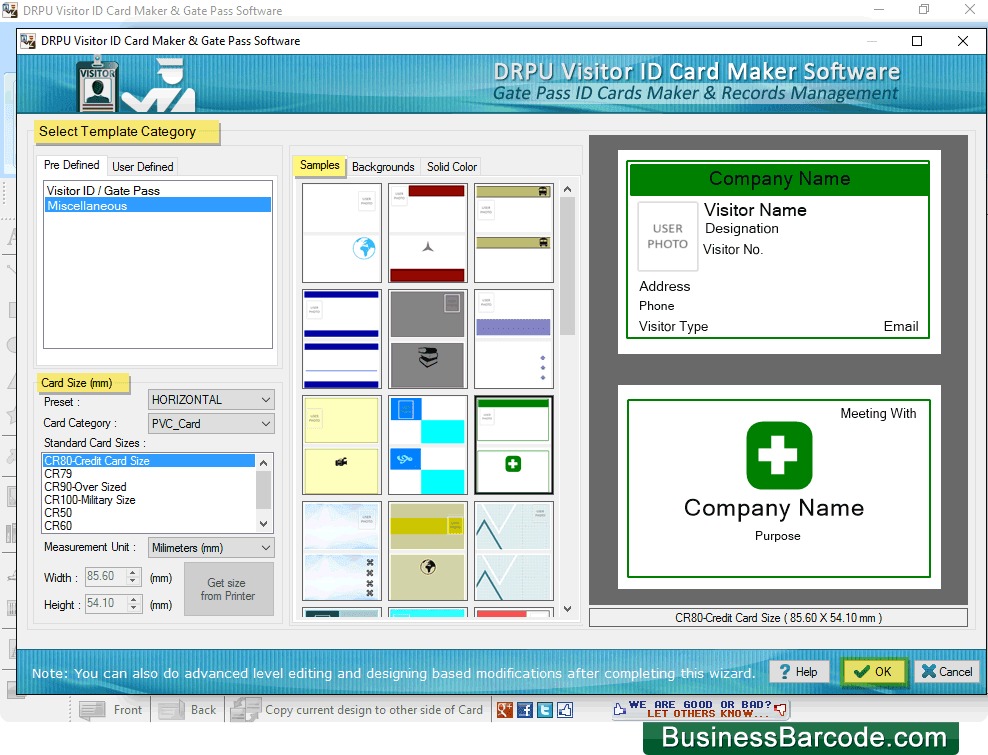
Task: Select Visitor ID / Gate Pass category
Action: pyautogui.click(x=103, y=190)
